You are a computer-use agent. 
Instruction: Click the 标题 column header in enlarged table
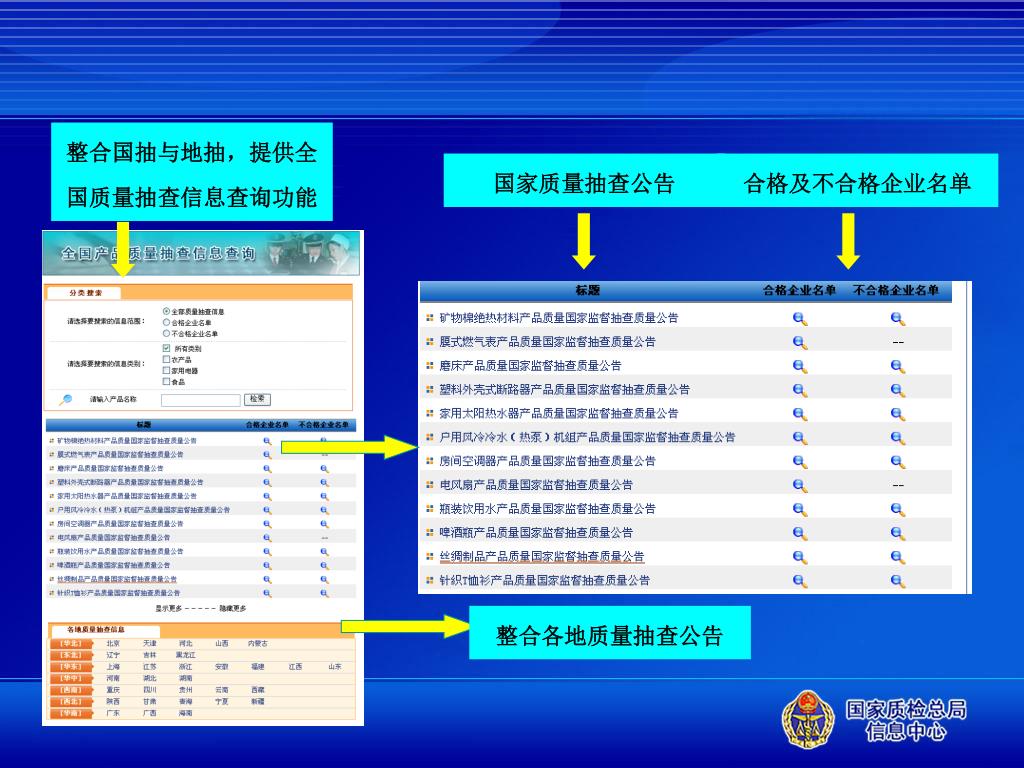point(587,291)
